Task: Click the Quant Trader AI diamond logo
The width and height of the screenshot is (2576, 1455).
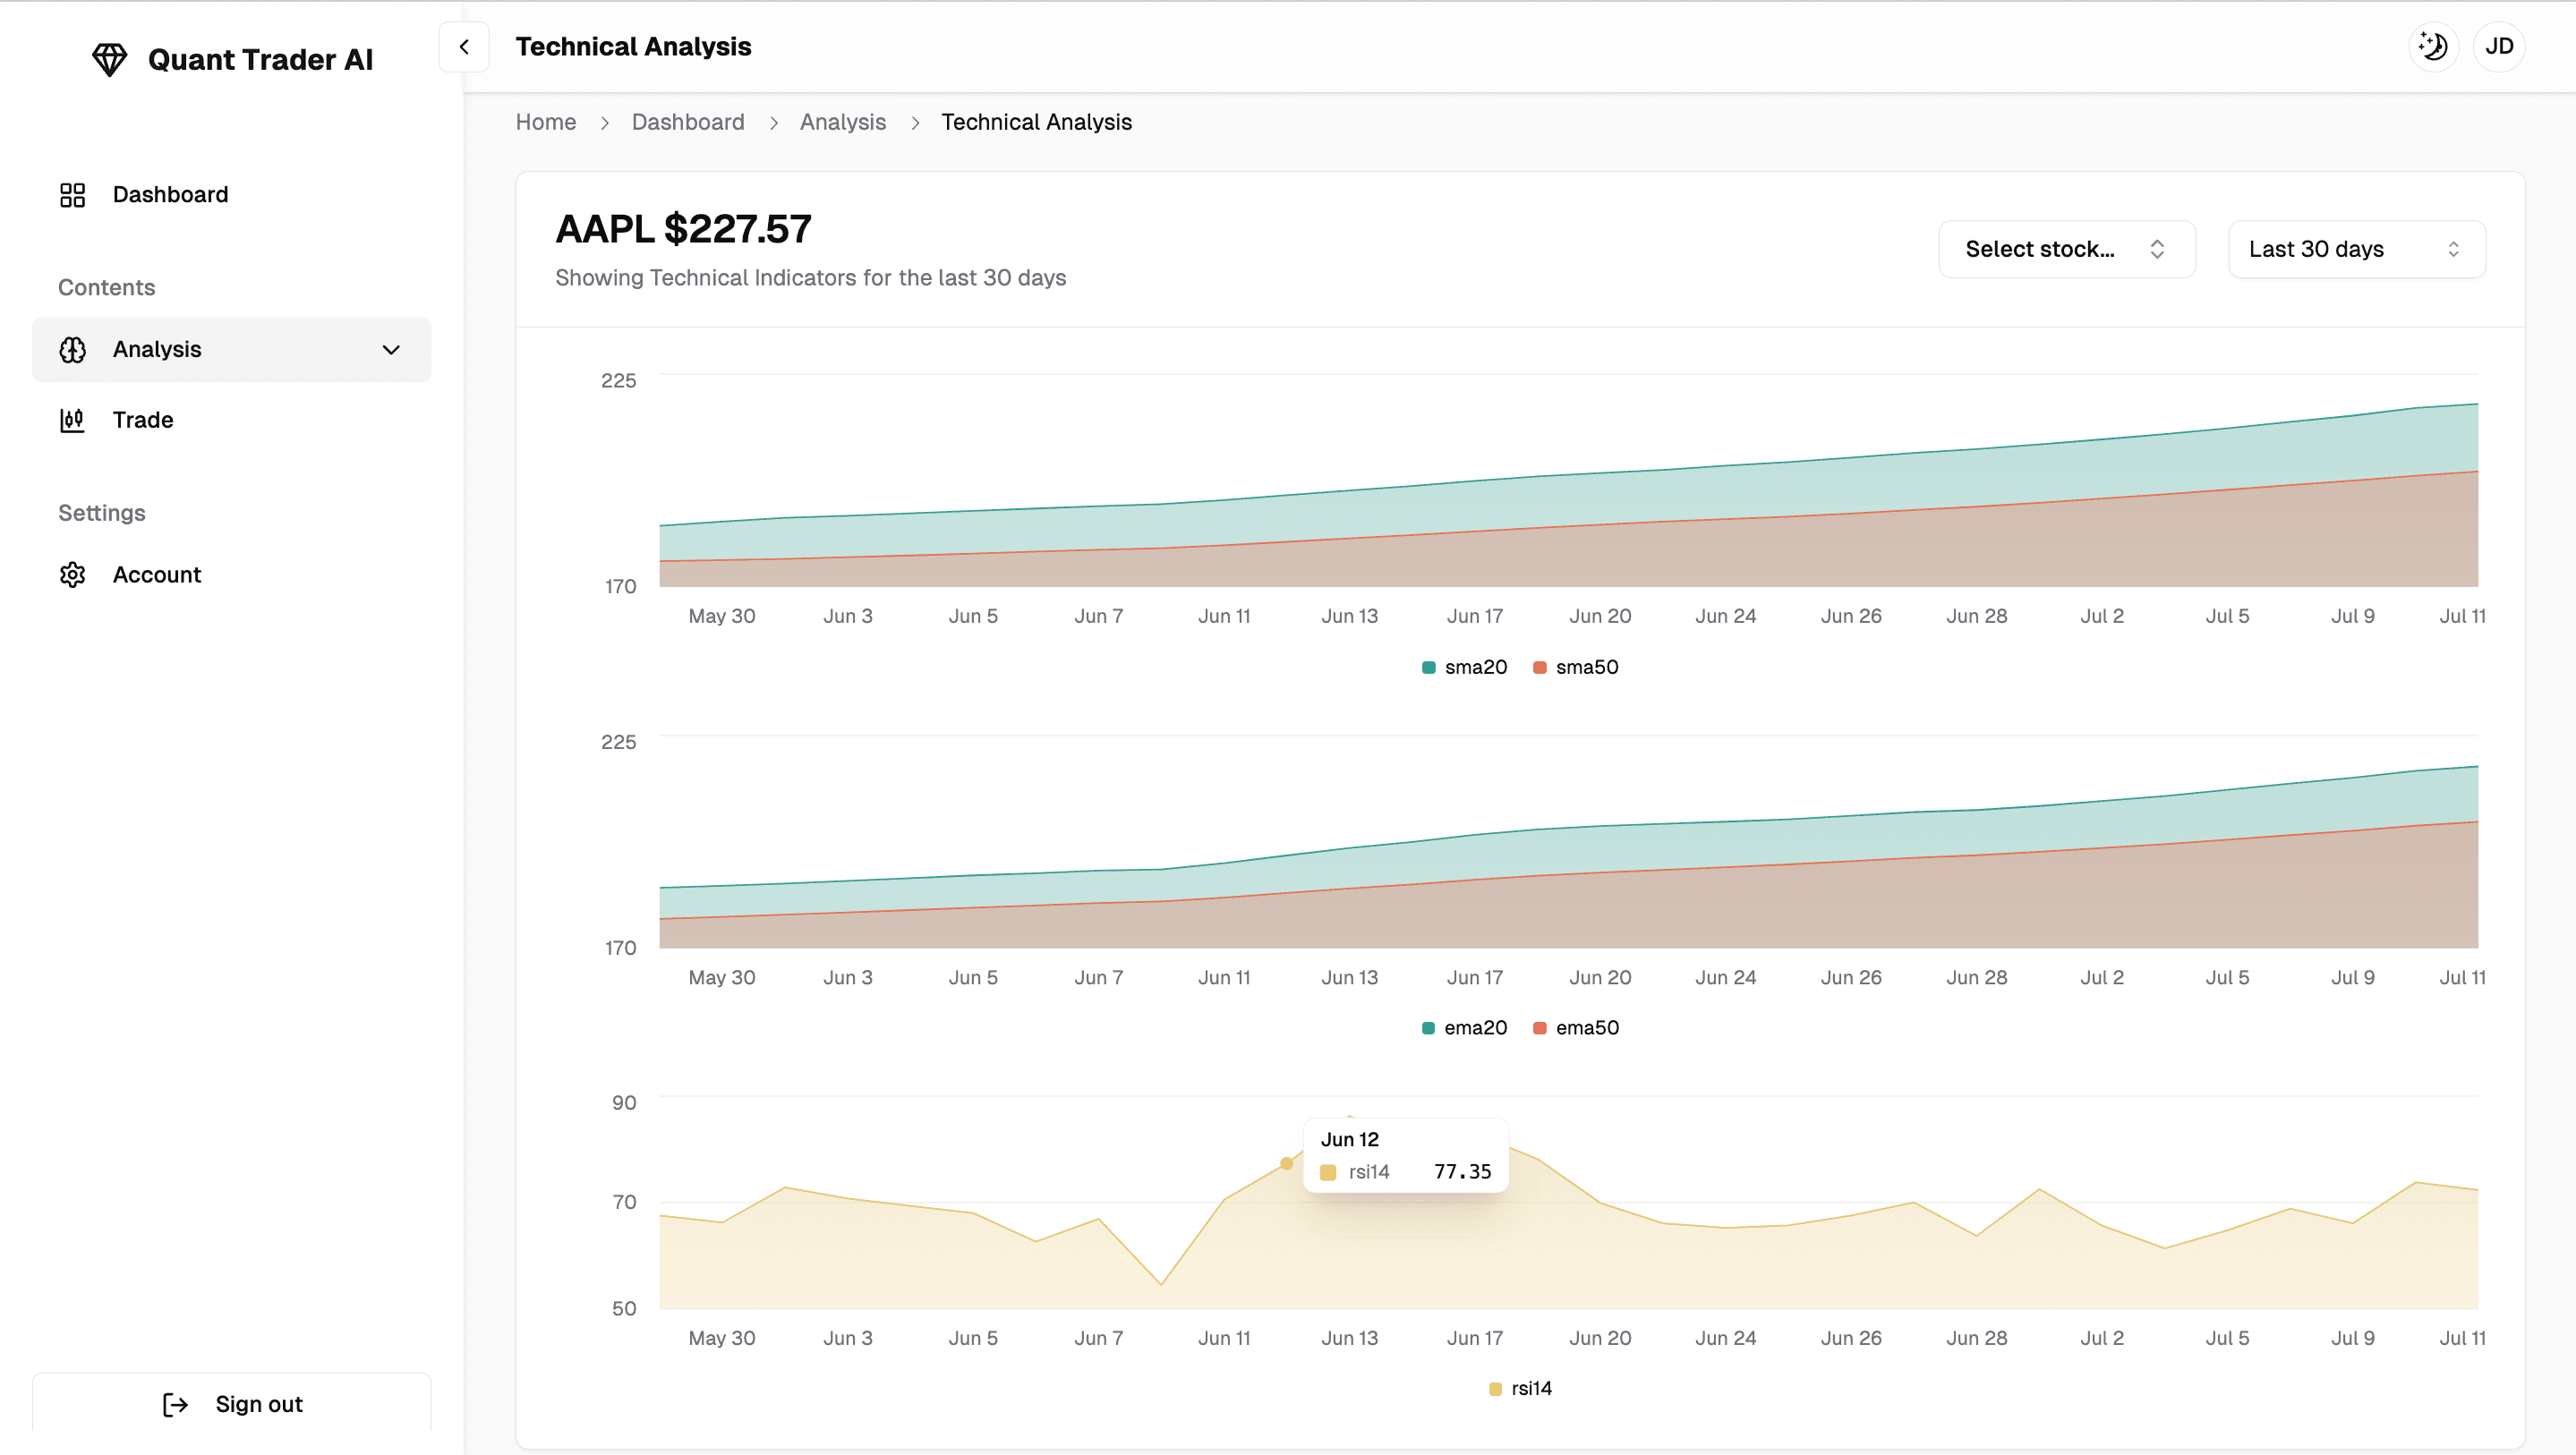Action: [110, 59]
